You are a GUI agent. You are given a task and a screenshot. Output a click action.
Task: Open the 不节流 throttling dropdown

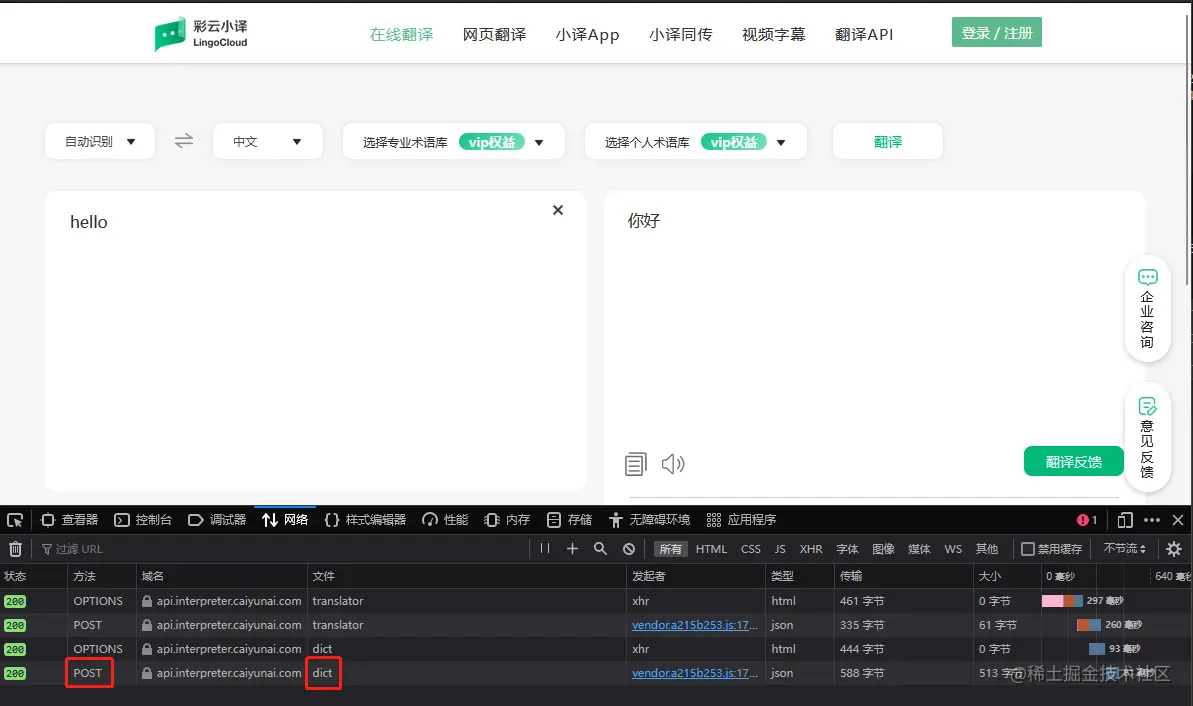(x=1122, y=548)
